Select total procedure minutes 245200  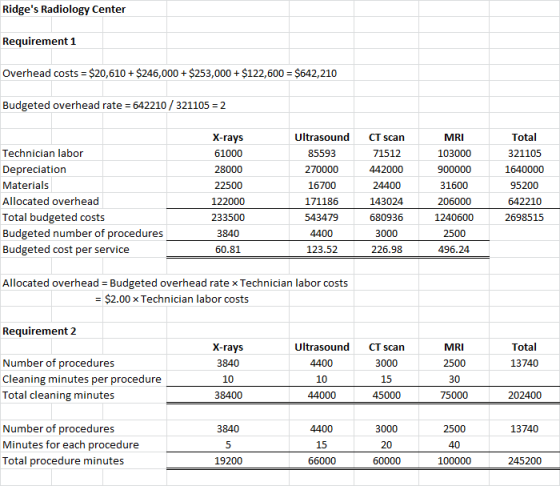click(x=525, y=461)
